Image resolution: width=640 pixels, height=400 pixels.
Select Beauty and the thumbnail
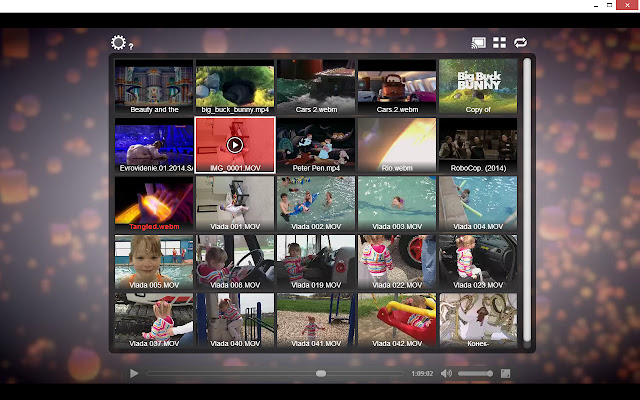[154, 87]
